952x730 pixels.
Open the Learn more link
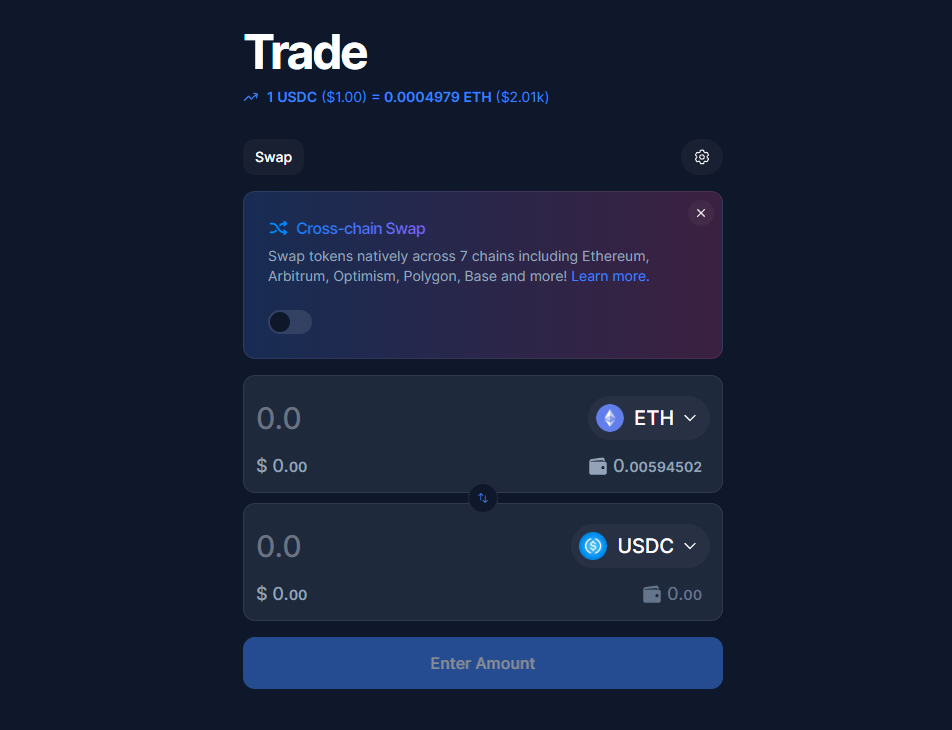coord(610,276)
